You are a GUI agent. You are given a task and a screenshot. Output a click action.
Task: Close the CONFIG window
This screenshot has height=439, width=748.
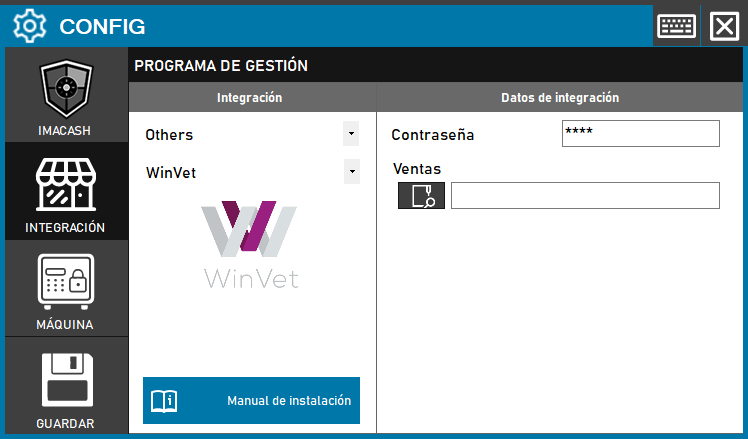coord(723,25)
